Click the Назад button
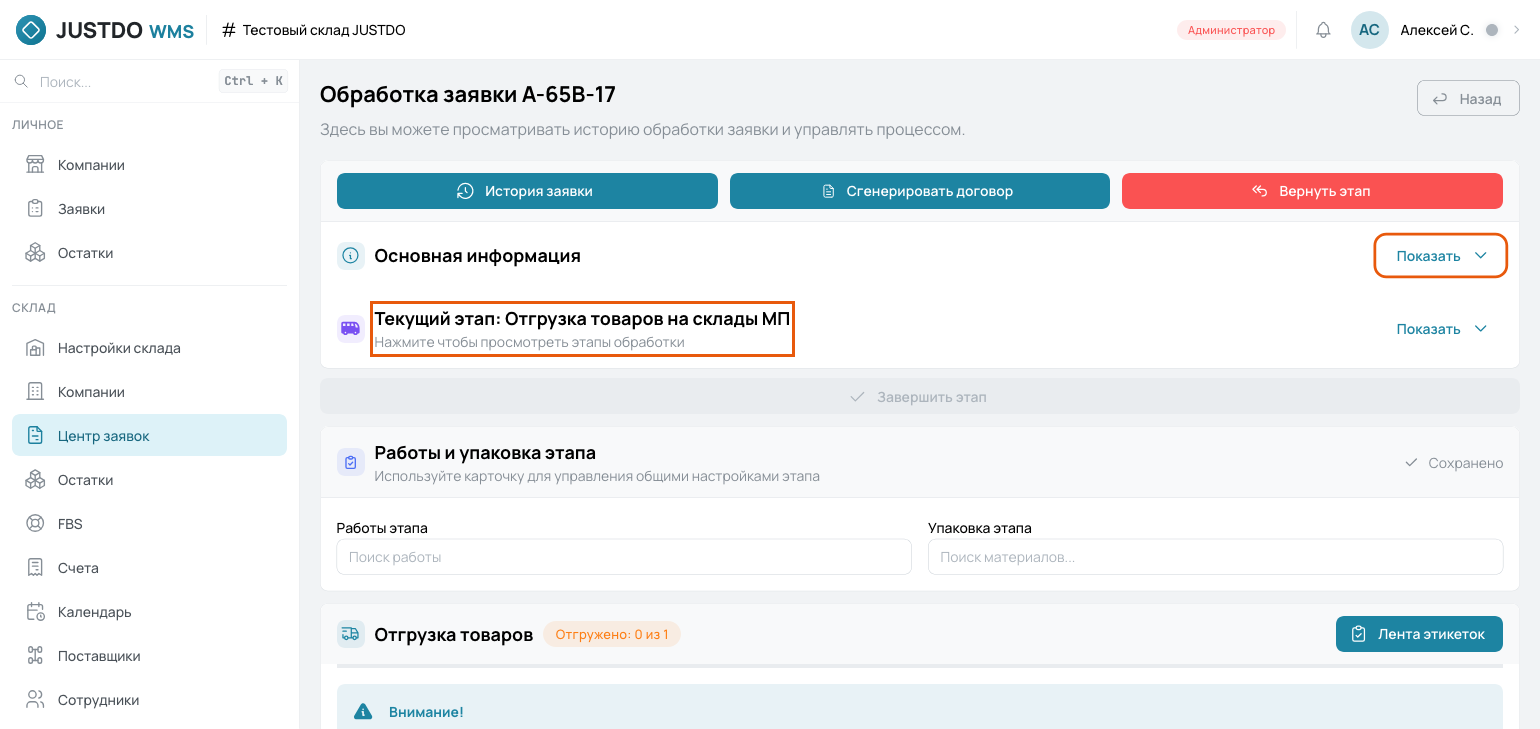The width and height of the screenshot is (1540, 729). (1468, 99)
